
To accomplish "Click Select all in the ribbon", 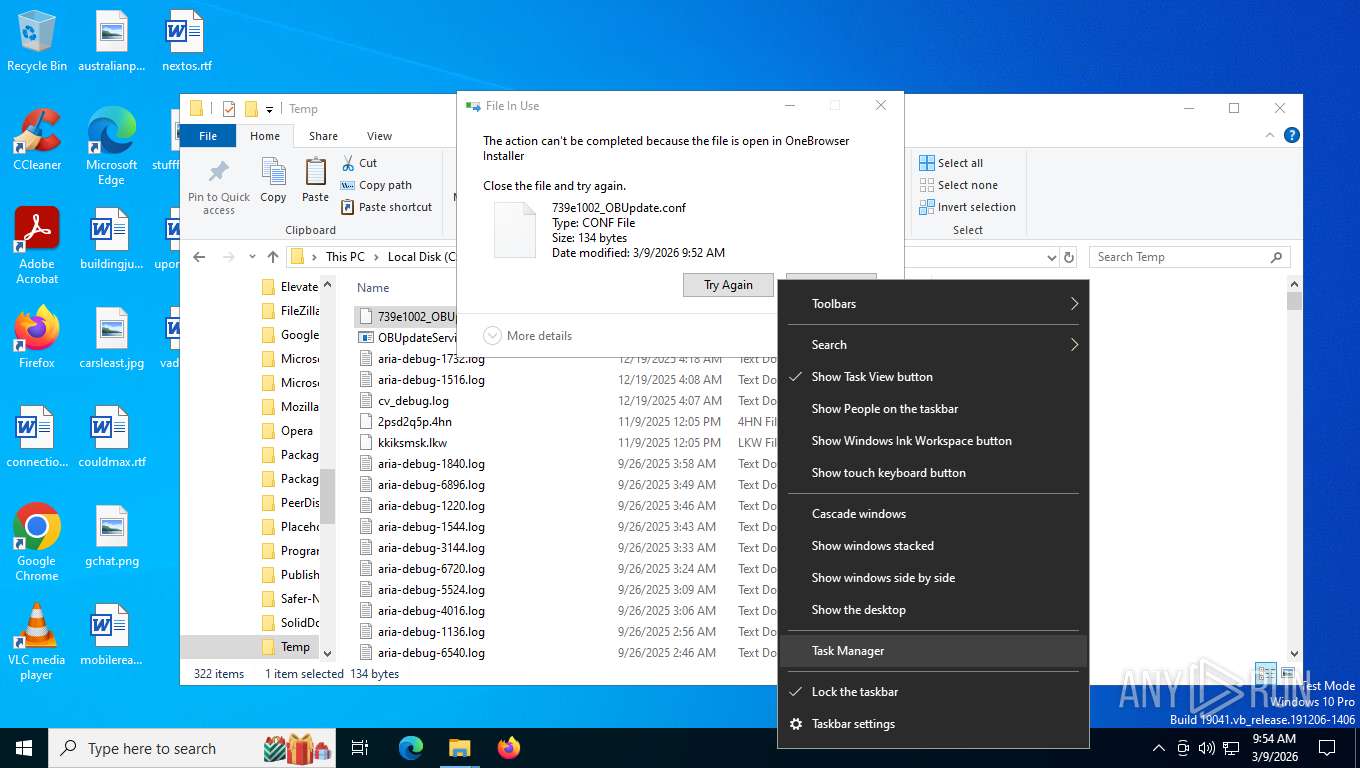I will [951, 163].
